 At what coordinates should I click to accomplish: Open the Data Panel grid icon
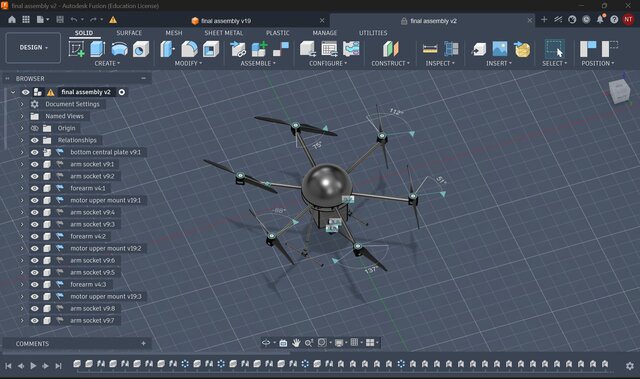point(26,20)
